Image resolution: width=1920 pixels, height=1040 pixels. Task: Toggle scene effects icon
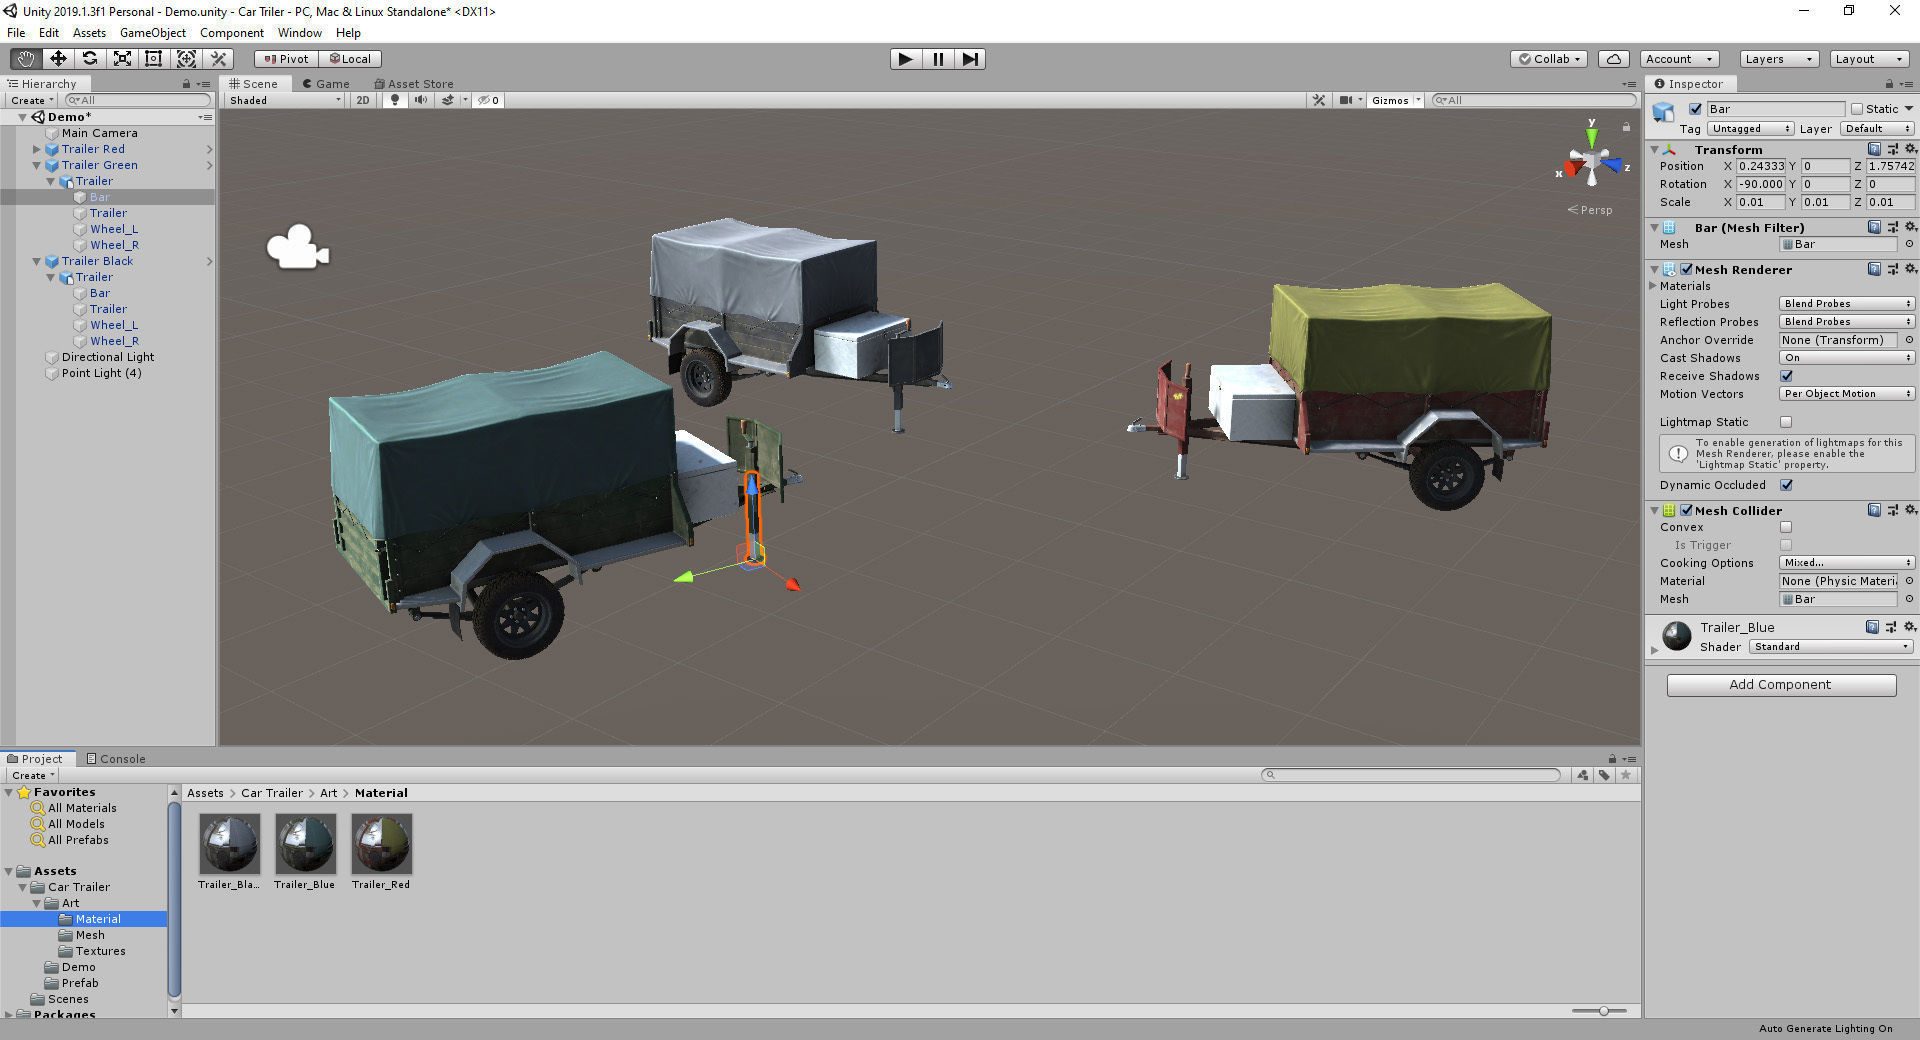pos(449,100)
